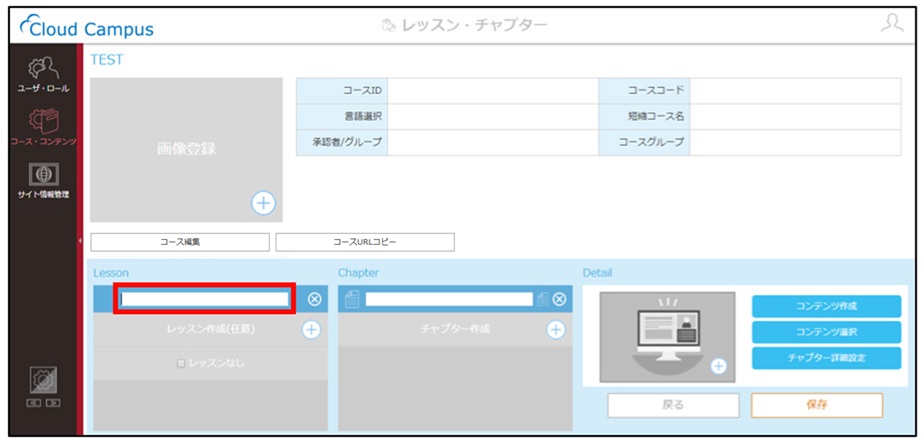Add a chapter with the plus icon
924x444 pixels.
[x=556, y=330]
